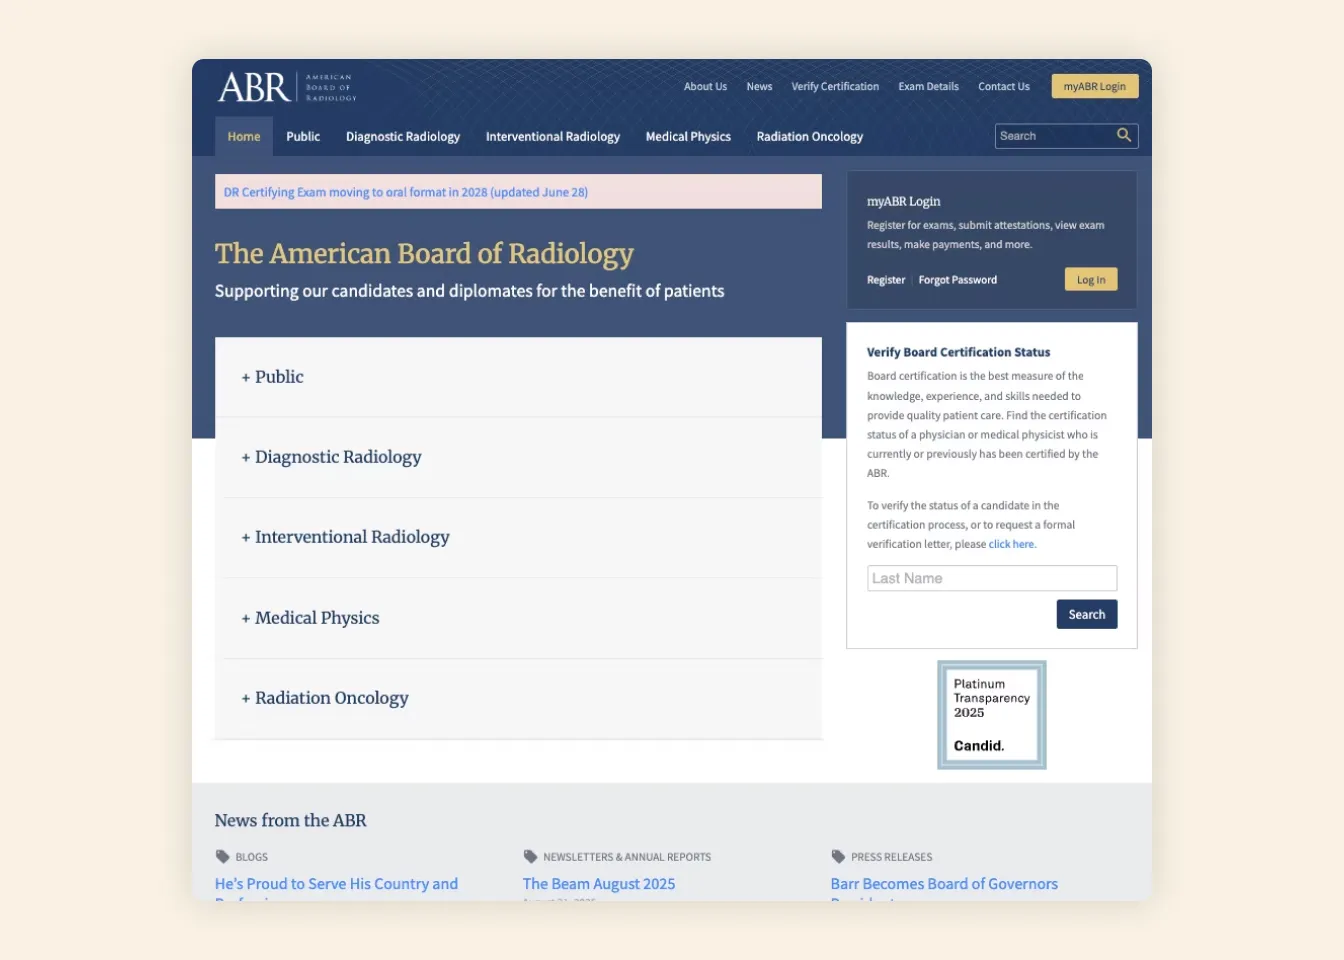The image size is (1344, 960).
Task: Go to About Us page
Action: tap(705, 86)
